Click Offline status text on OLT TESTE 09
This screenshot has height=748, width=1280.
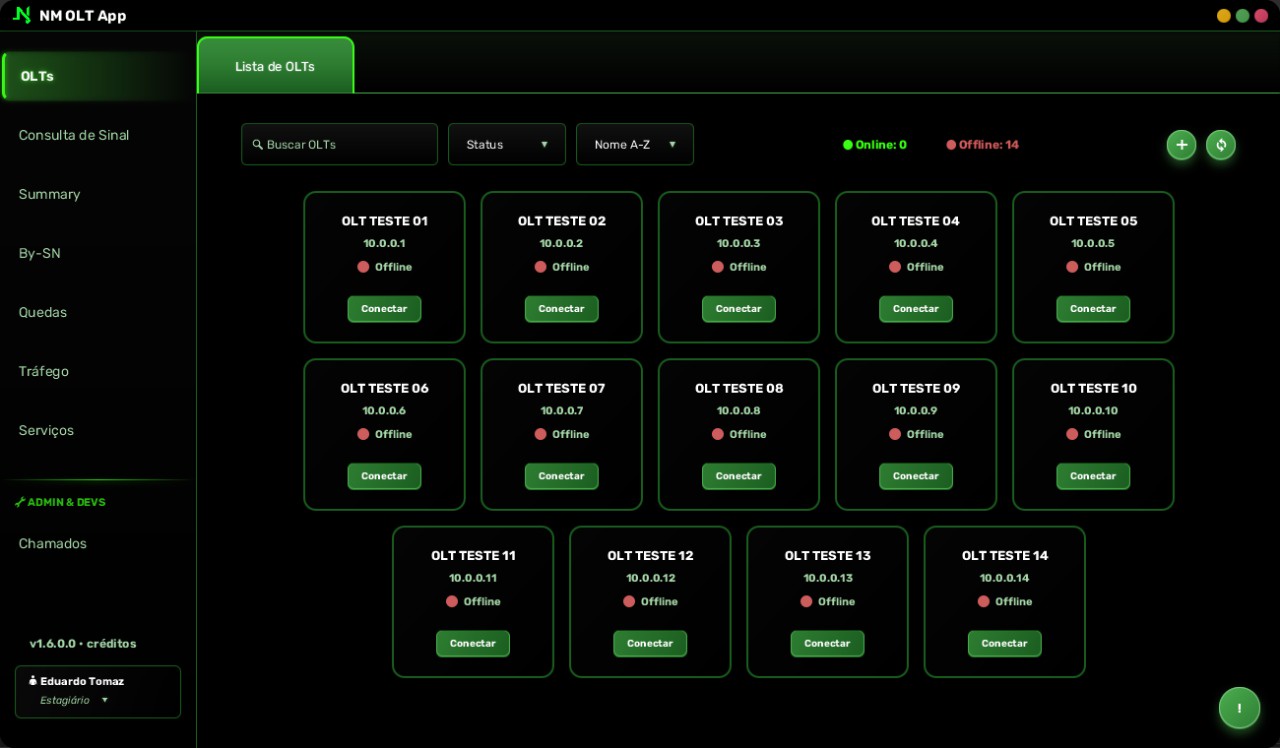[925, 434]
